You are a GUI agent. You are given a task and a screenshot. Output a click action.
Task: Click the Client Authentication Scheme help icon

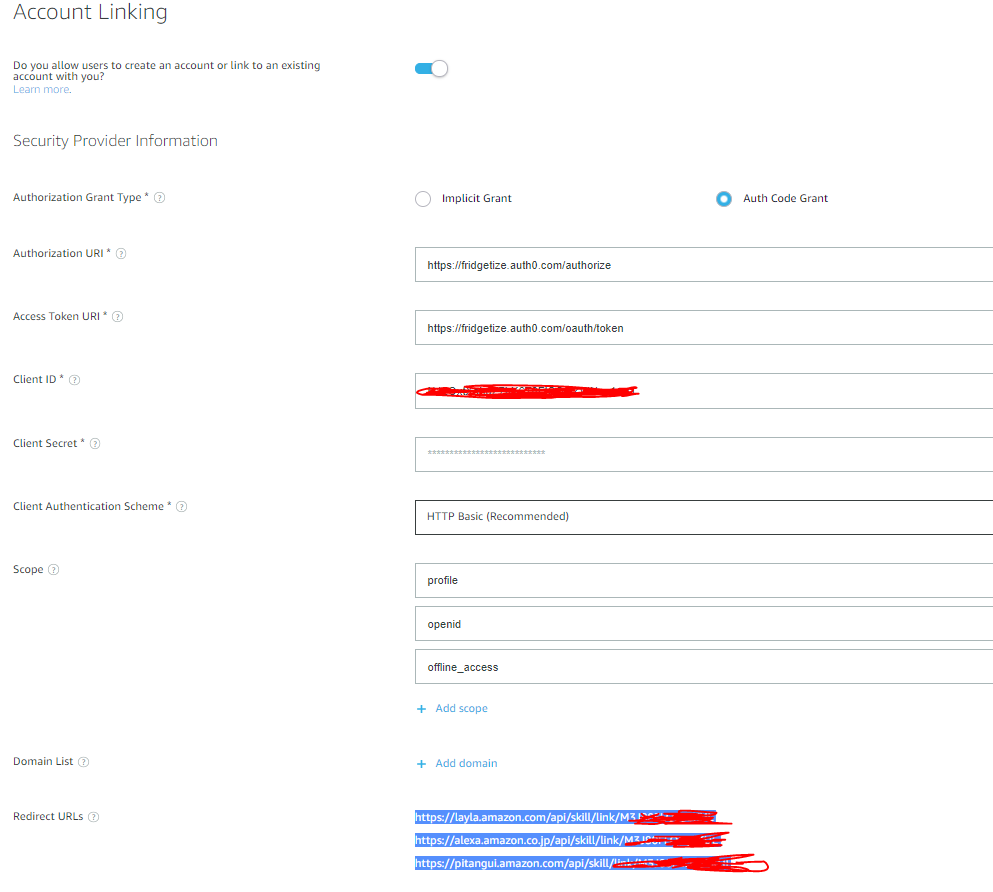coord(181,506)
